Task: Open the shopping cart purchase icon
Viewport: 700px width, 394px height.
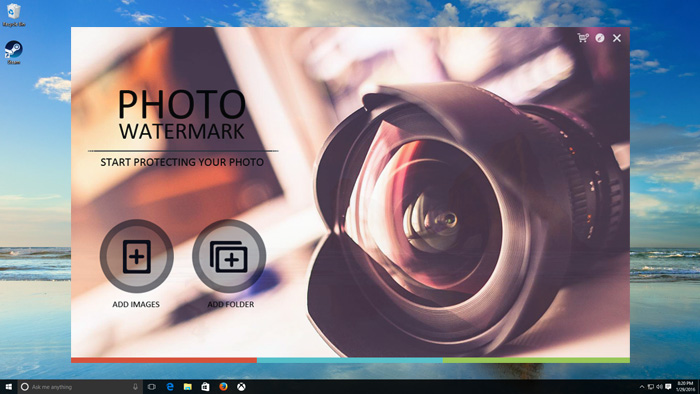Action: tap(583, 38)
